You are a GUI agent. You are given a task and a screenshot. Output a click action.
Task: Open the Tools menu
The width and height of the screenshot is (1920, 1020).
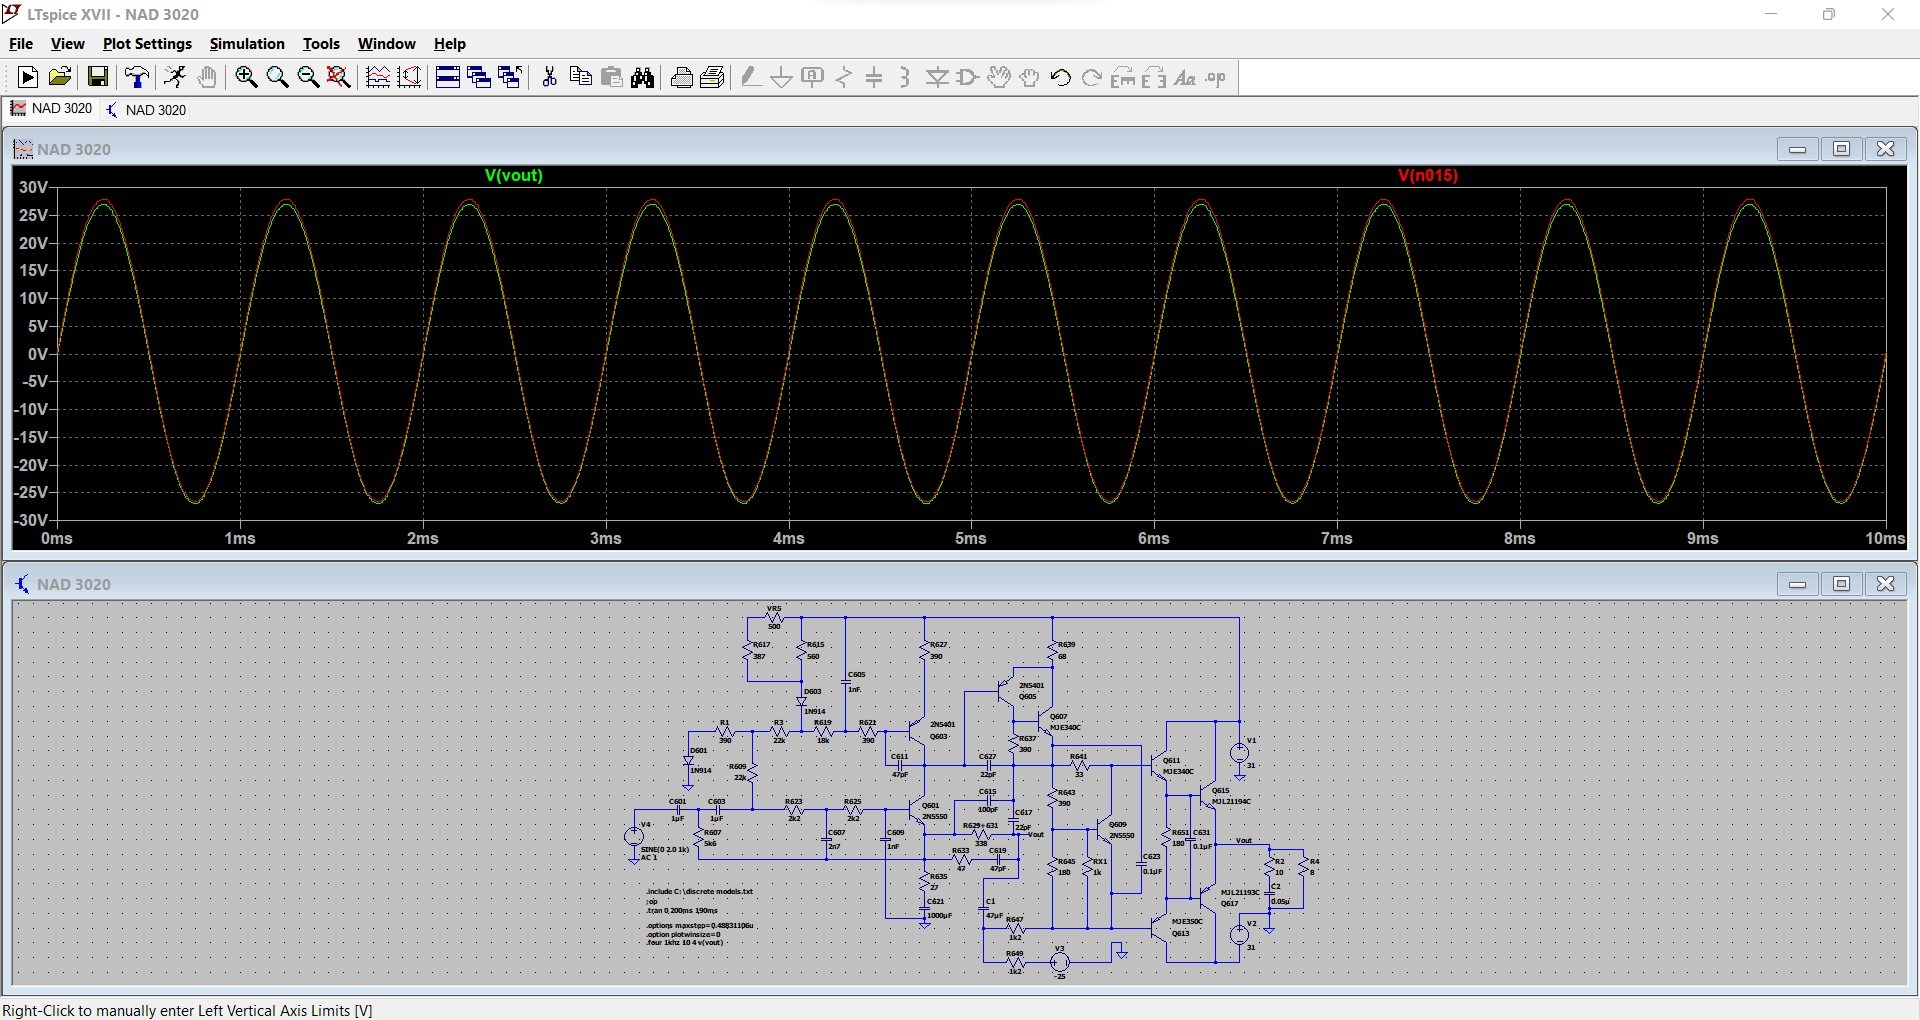point(321,44)
